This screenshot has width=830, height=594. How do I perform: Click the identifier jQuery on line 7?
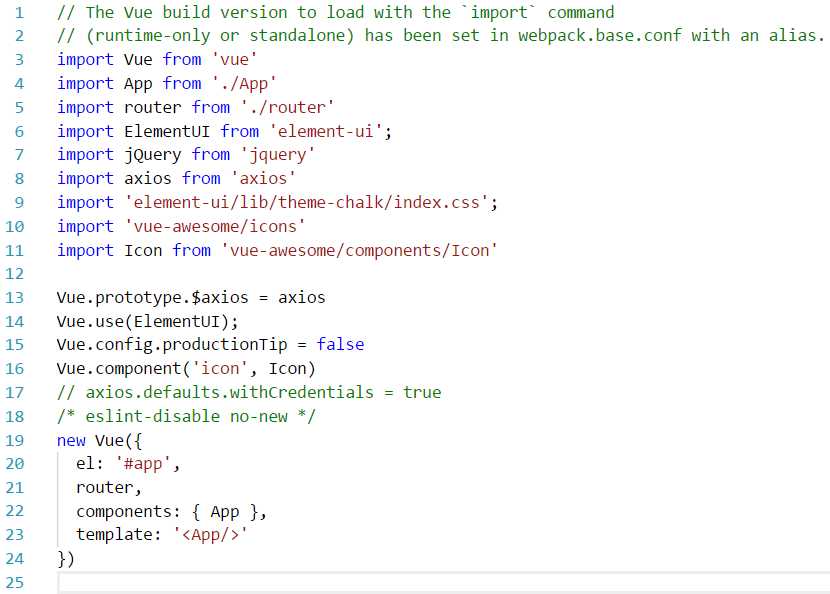153,155
